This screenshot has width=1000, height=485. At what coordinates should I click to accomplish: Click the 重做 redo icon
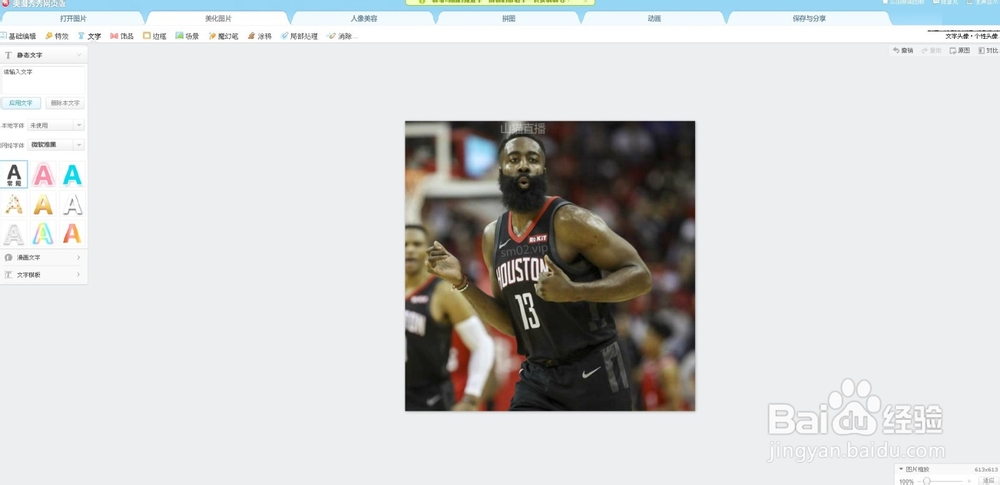(x=931, y=50)
